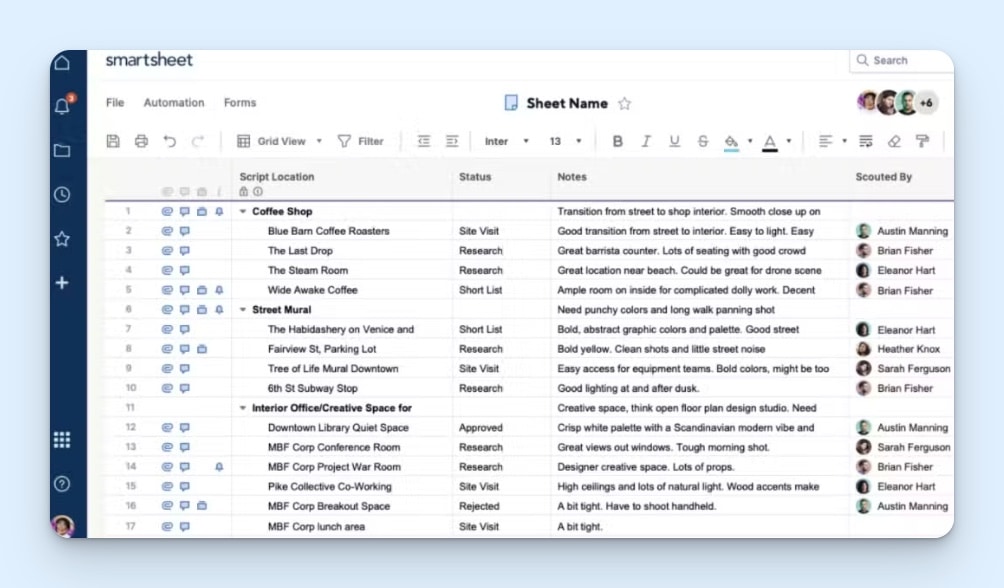Open the Automation menu

tap(174, 102)
